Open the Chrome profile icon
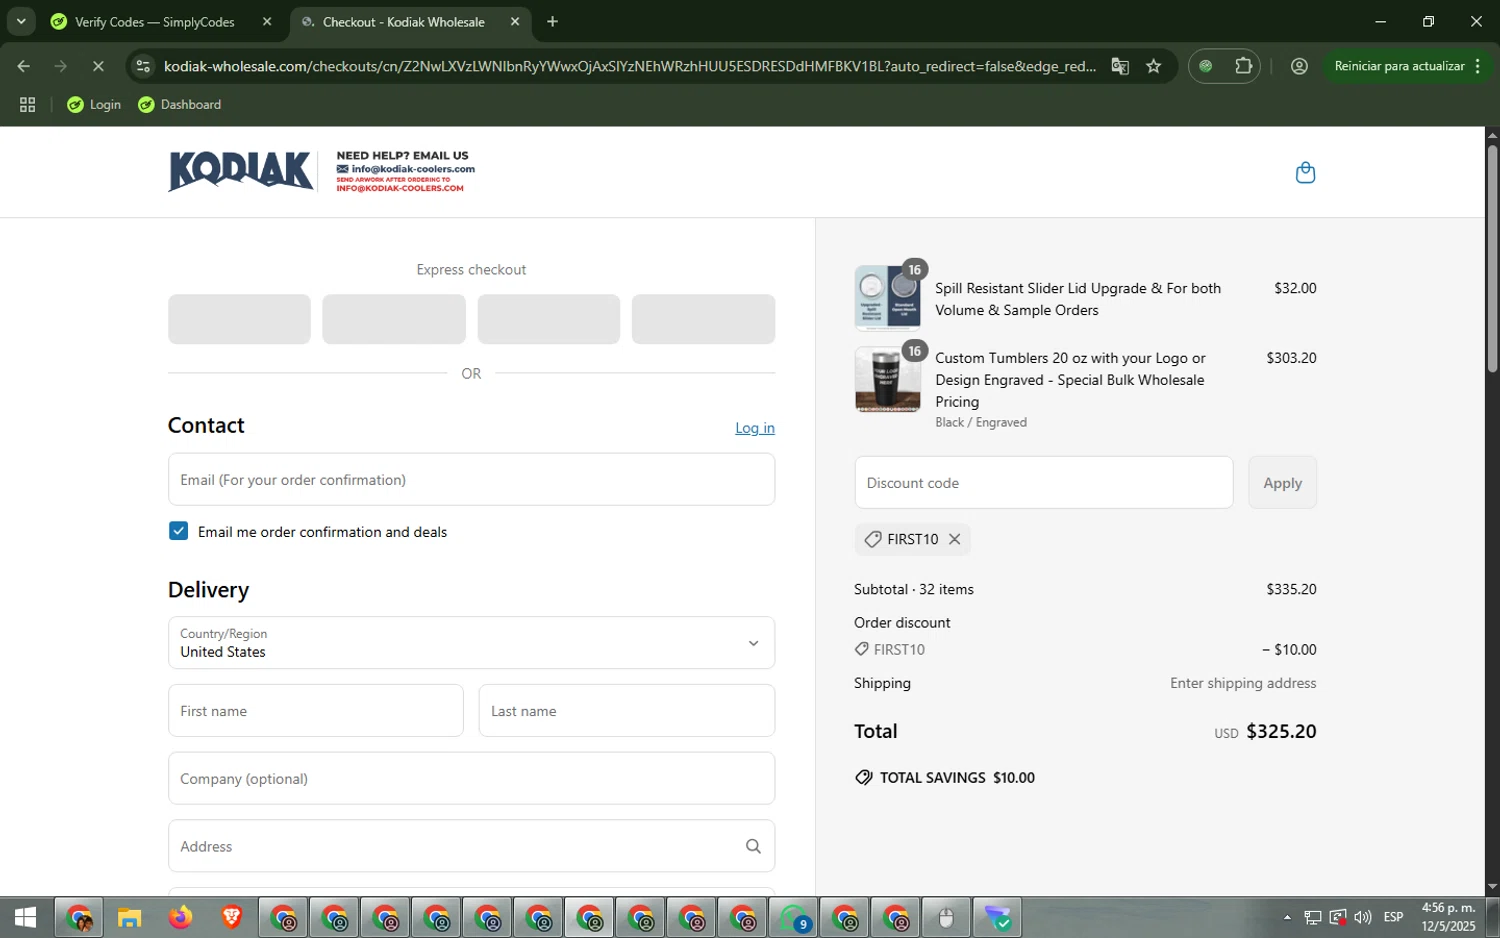The image size is (1500, 938). [x=1299, y=66]
